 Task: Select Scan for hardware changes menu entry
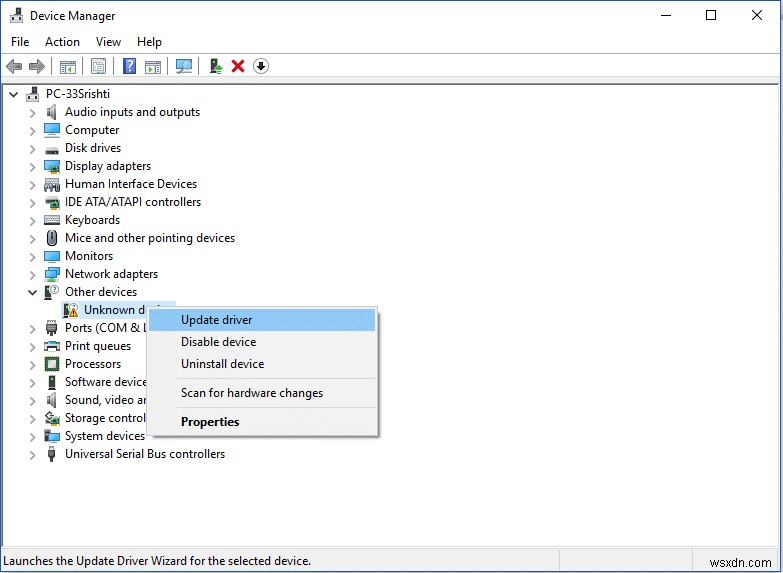pyautogui.click(x=262, y=393)
